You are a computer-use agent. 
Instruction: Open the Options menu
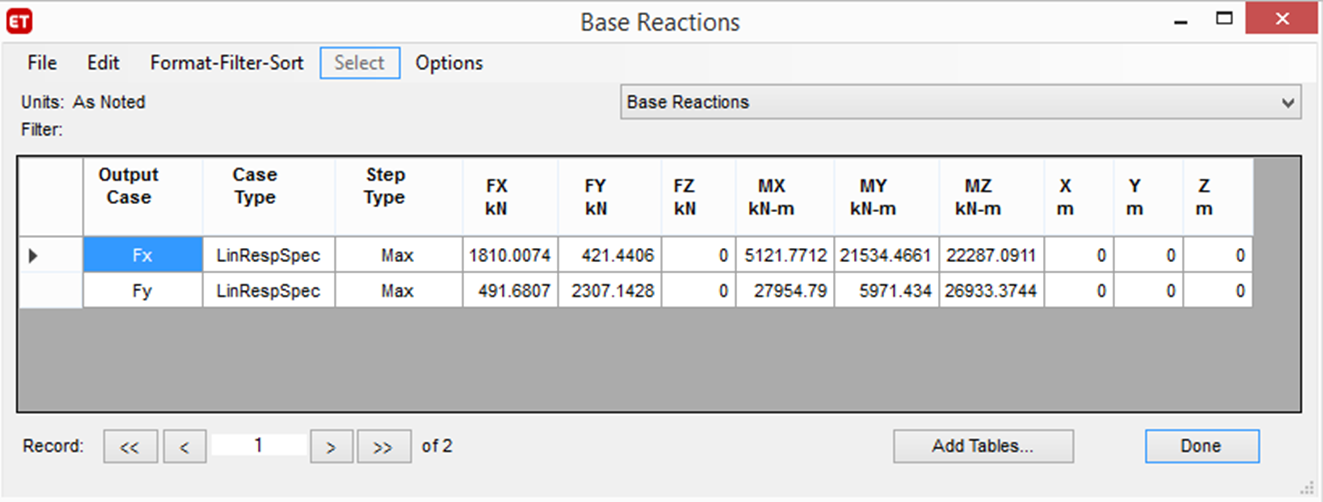pos(449,63)
